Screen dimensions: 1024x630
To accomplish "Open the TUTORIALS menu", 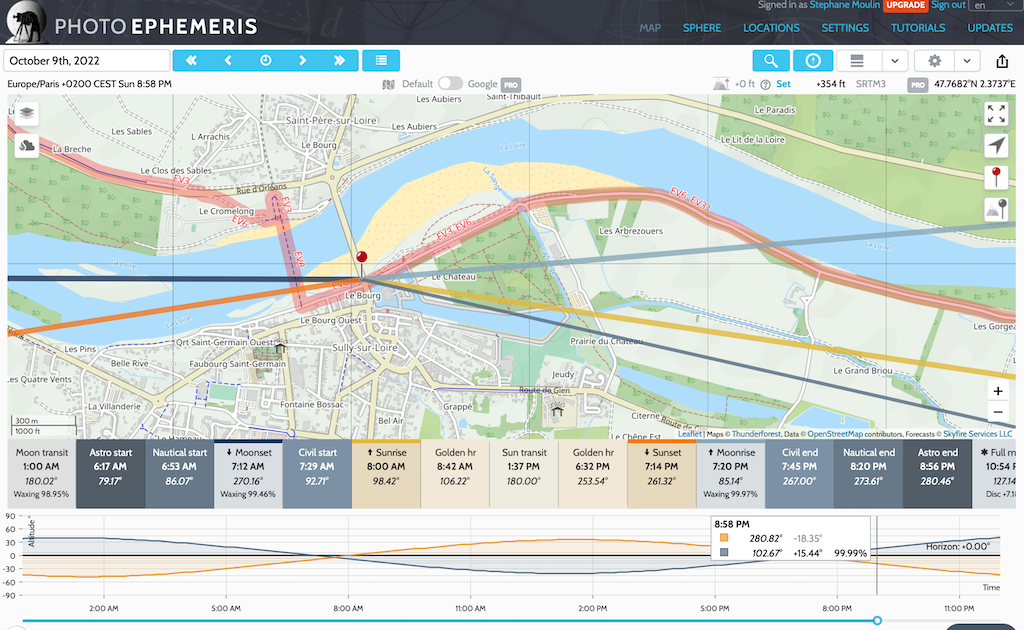I will 918,27.
